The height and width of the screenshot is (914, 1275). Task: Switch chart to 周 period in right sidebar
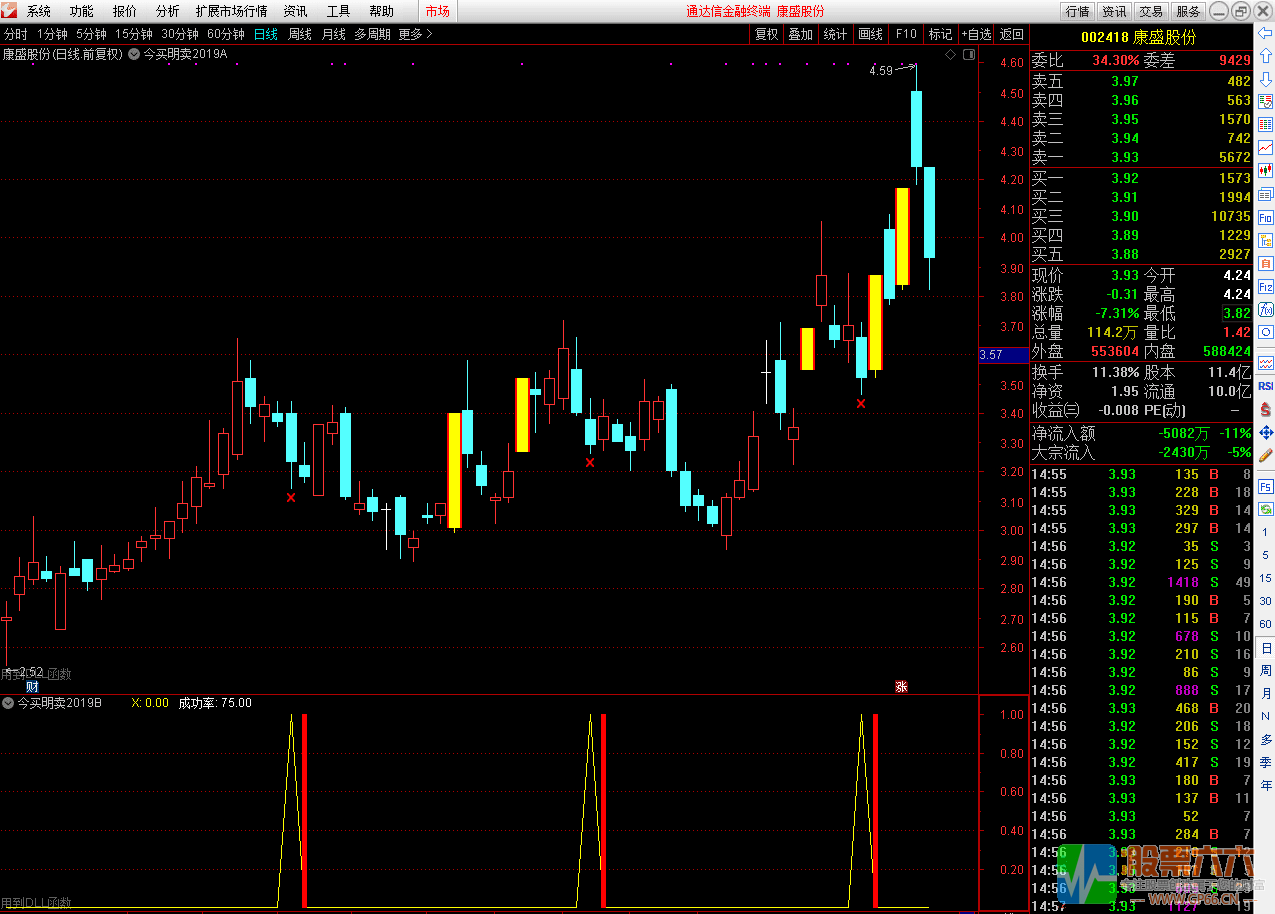[x=1266, y=671]
